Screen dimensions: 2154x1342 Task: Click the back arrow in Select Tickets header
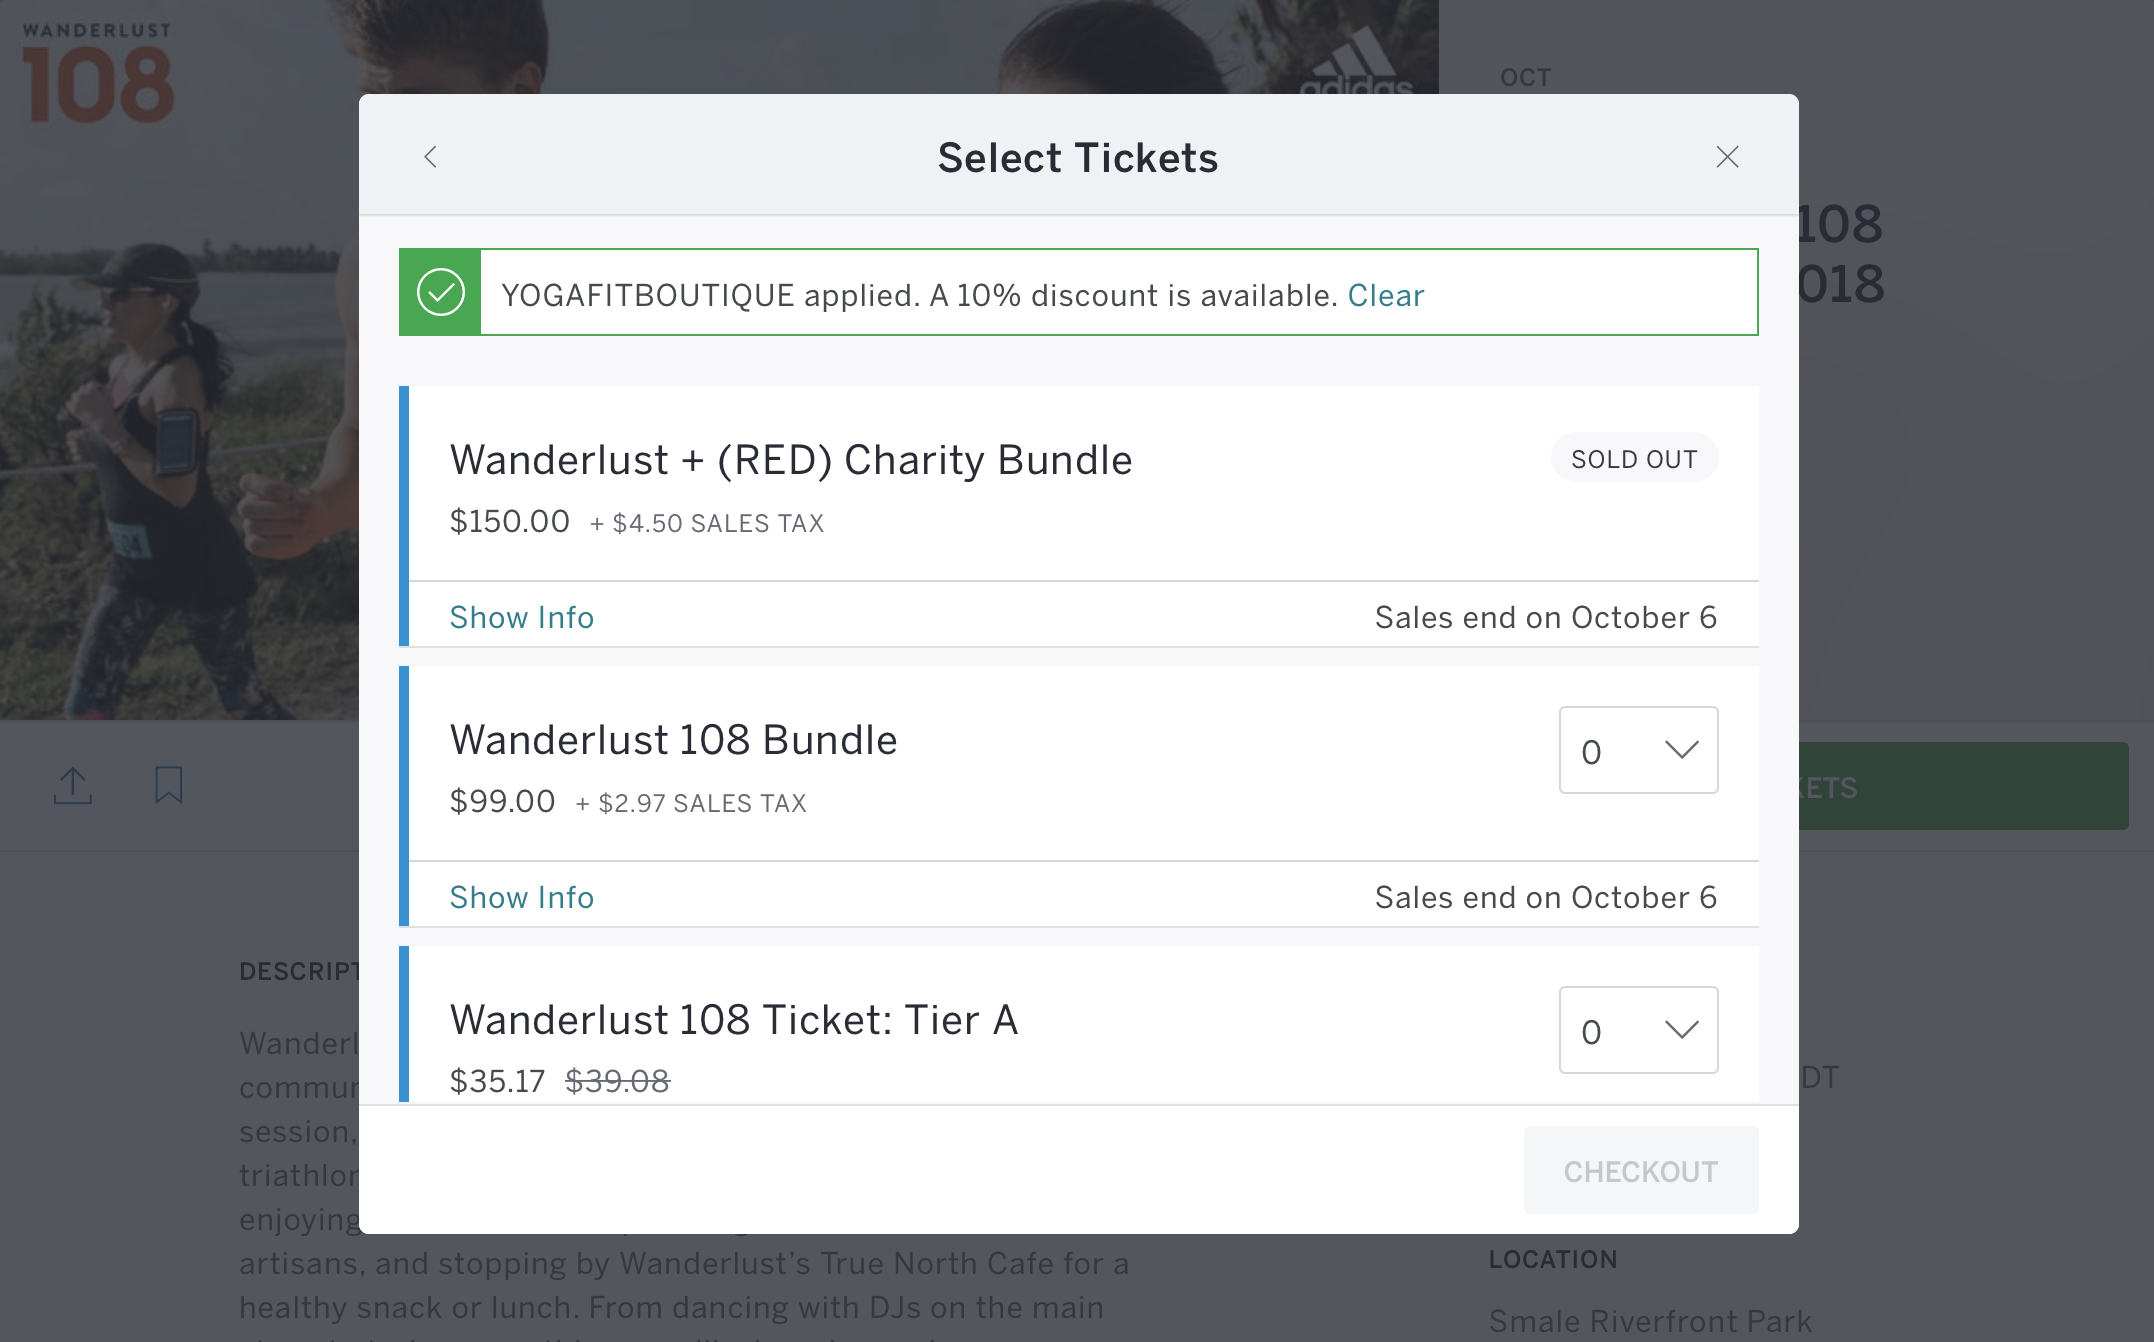pos(431,157)
